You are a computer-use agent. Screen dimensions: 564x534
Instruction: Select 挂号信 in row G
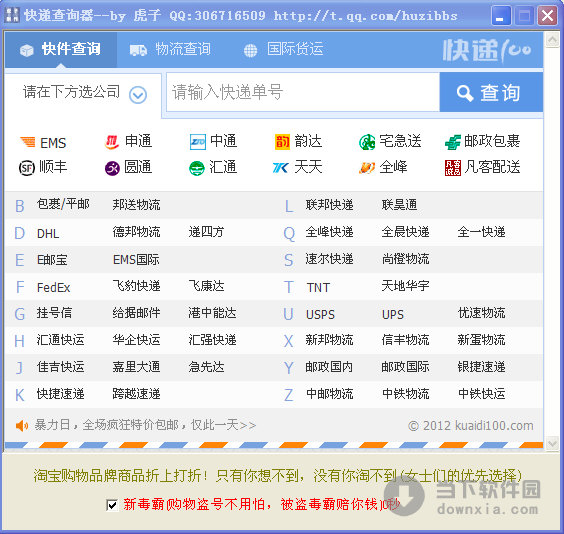click(54, 313)
